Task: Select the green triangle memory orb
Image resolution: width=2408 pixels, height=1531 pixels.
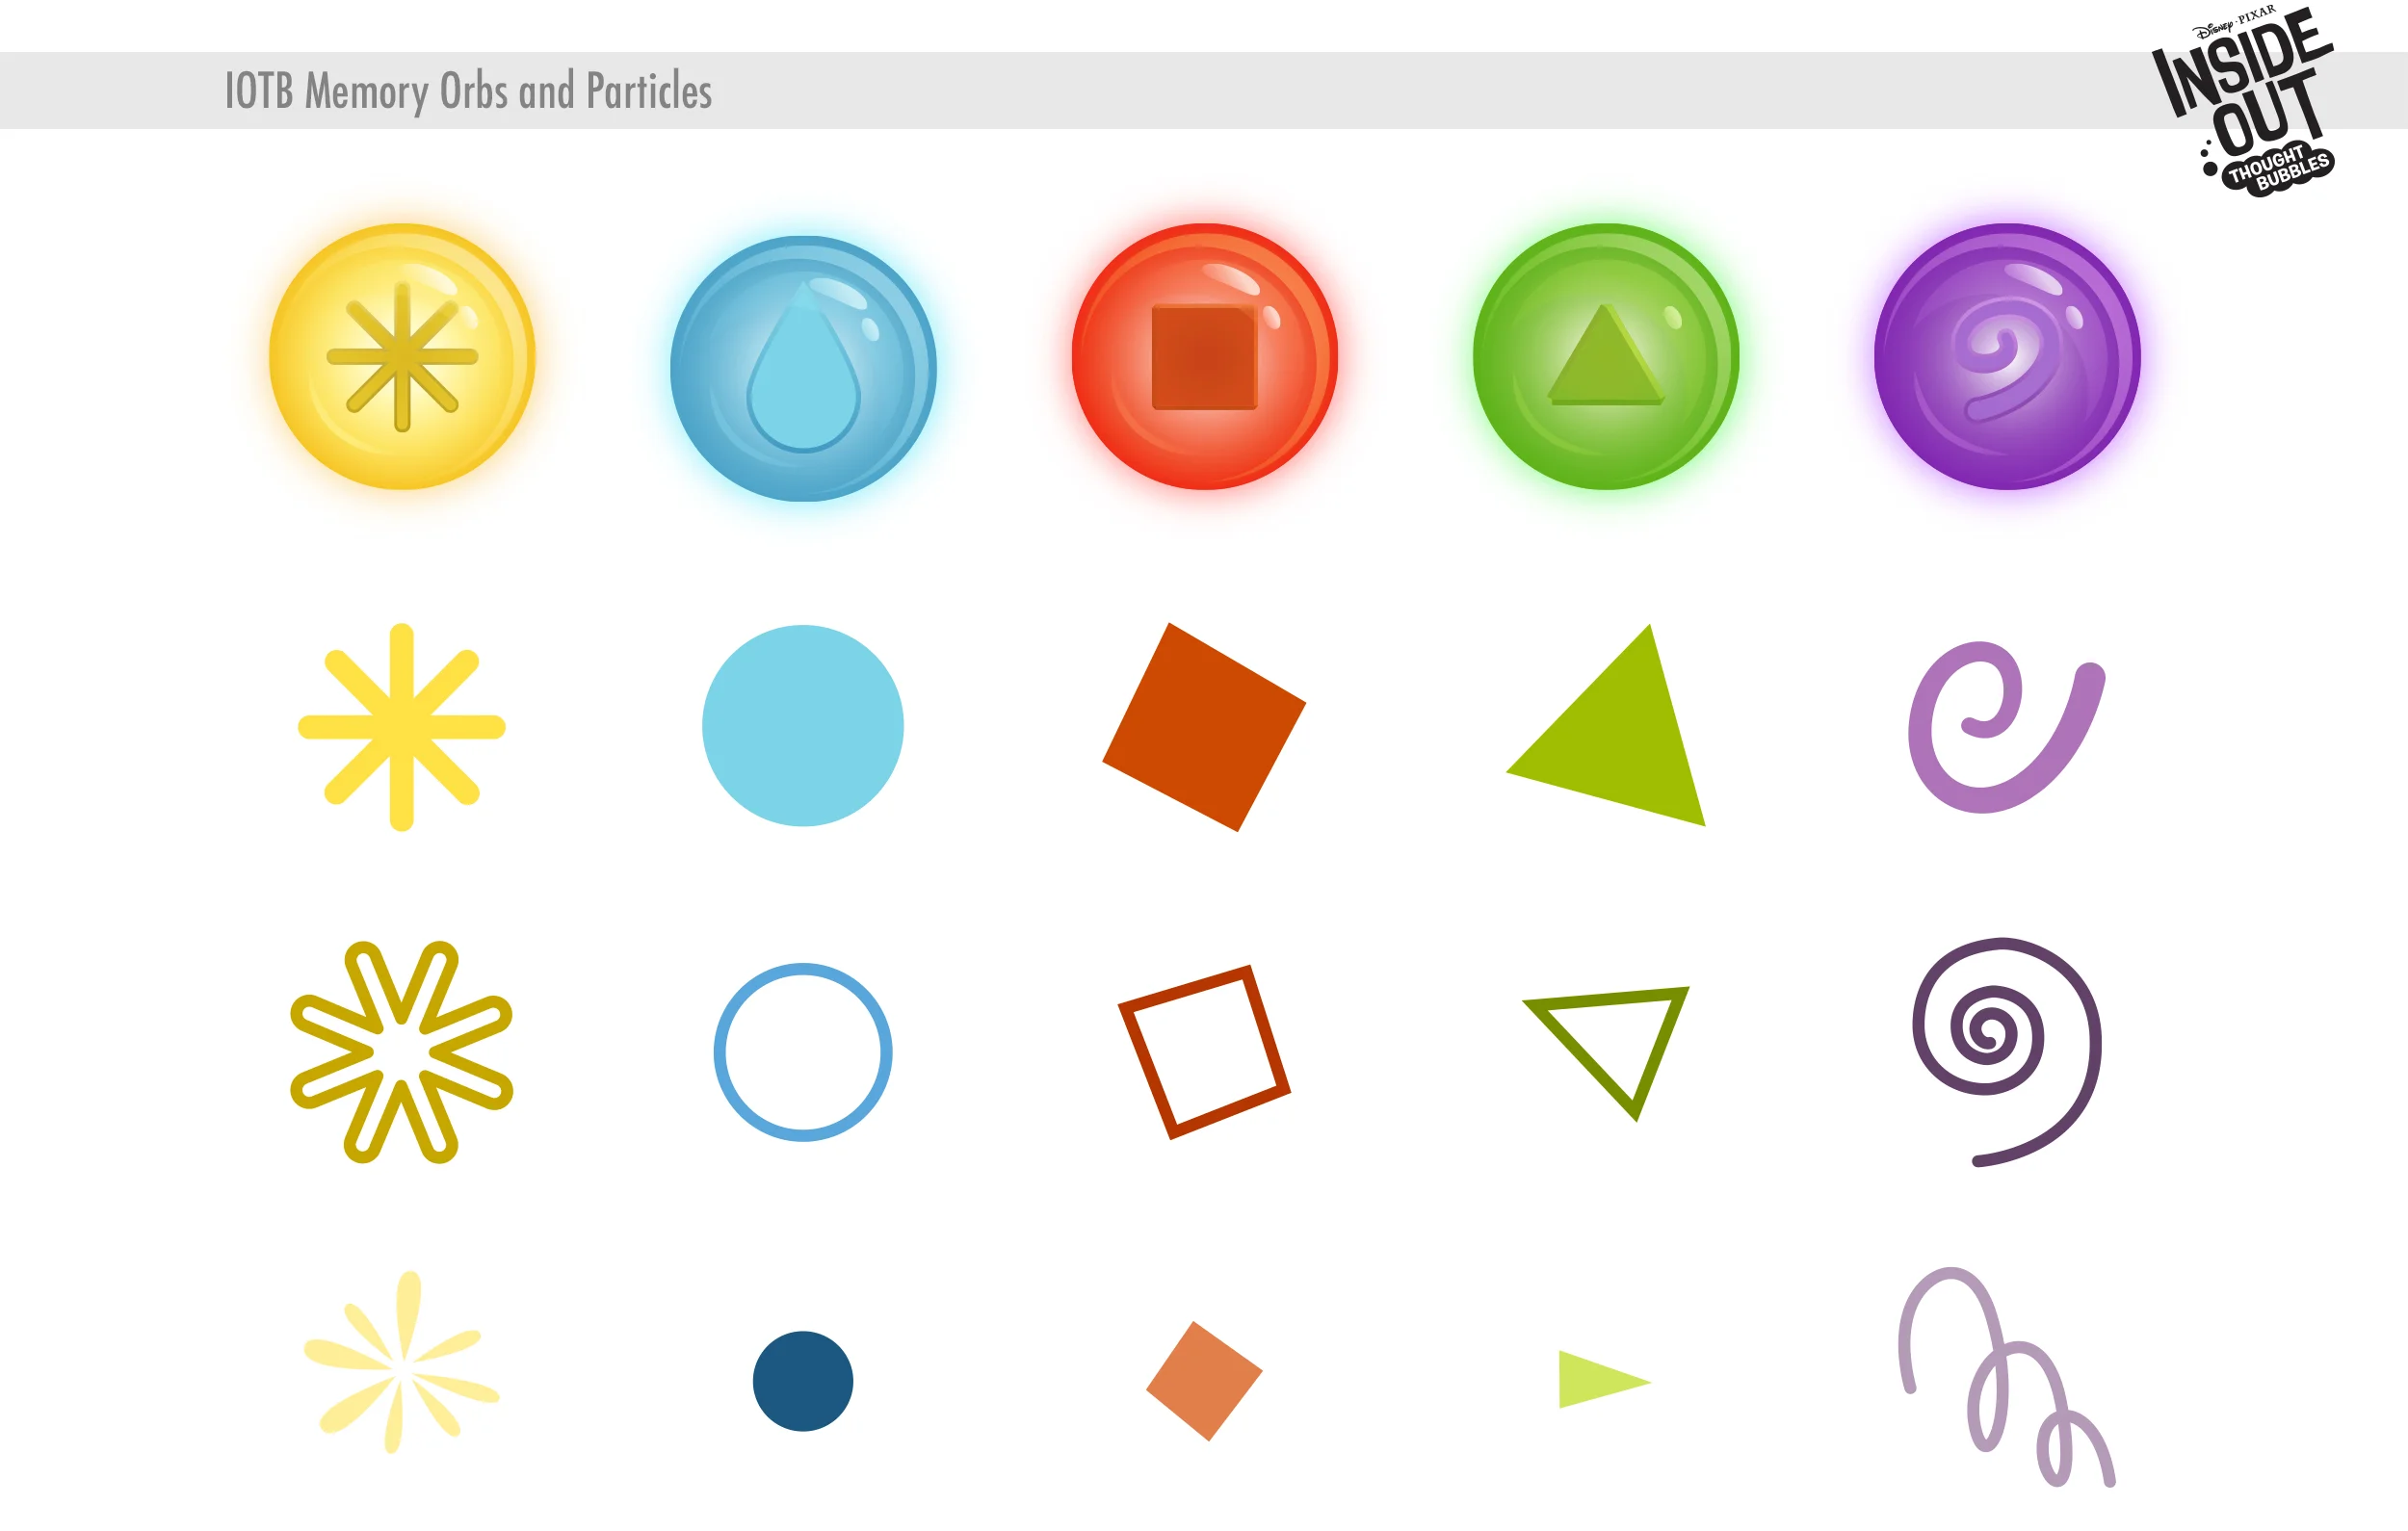Action: click(1606, 357)
